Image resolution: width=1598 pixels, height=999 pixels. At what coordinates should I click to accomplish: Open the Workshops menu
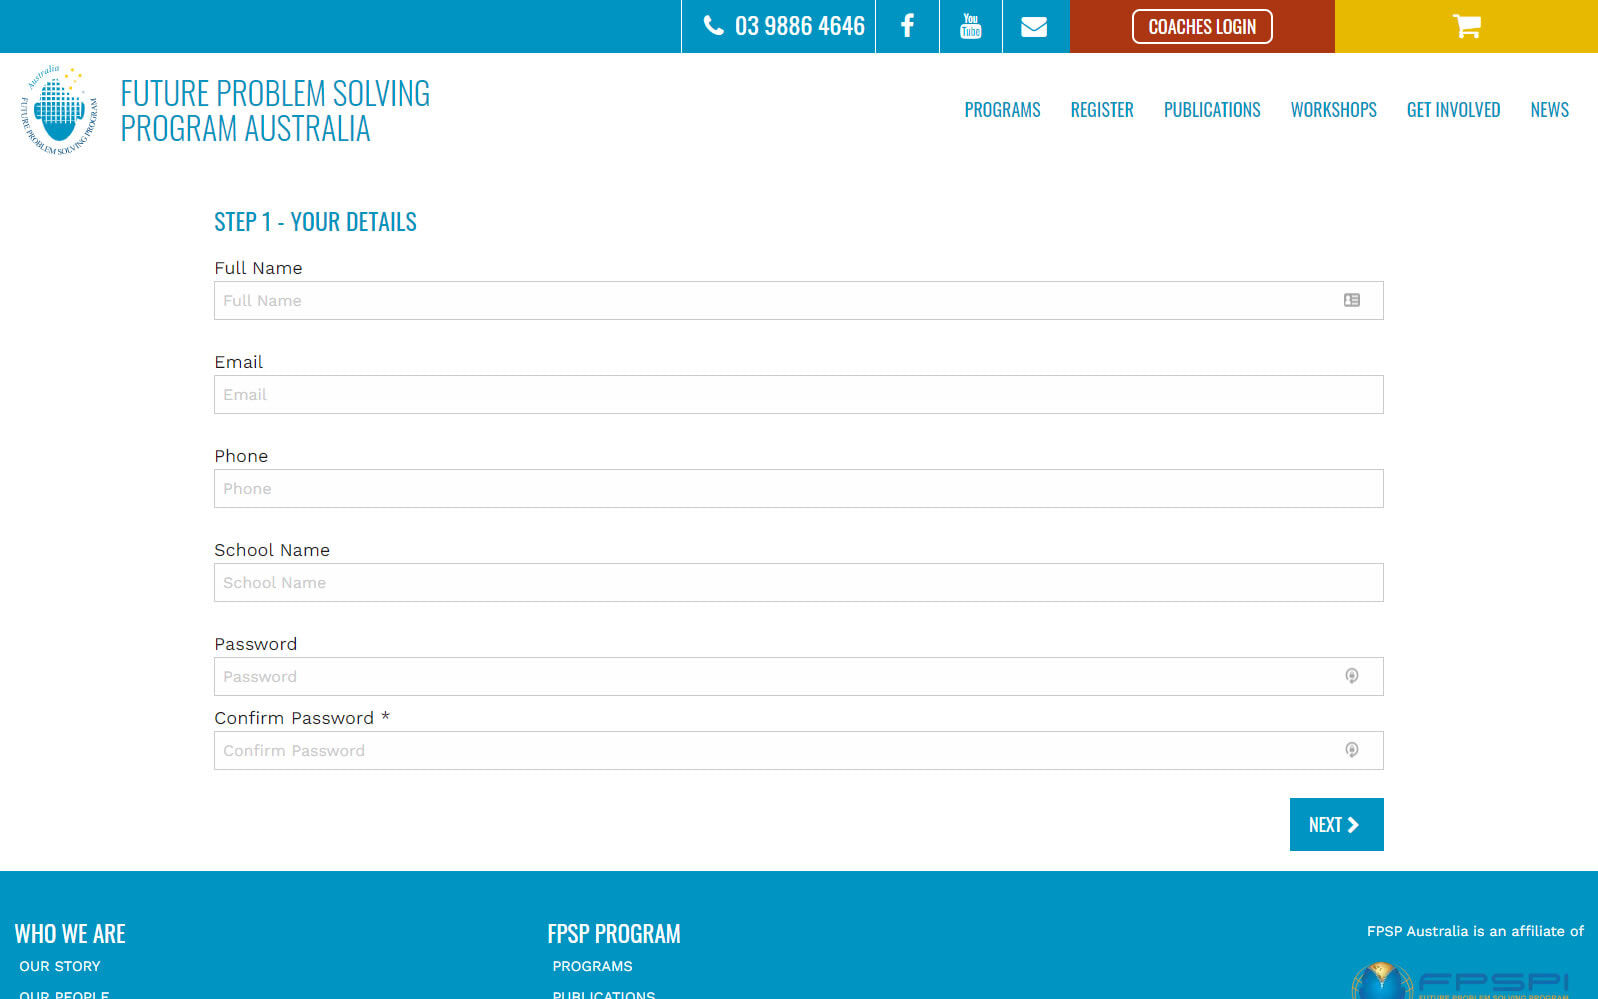click(x=1333, y=110)
